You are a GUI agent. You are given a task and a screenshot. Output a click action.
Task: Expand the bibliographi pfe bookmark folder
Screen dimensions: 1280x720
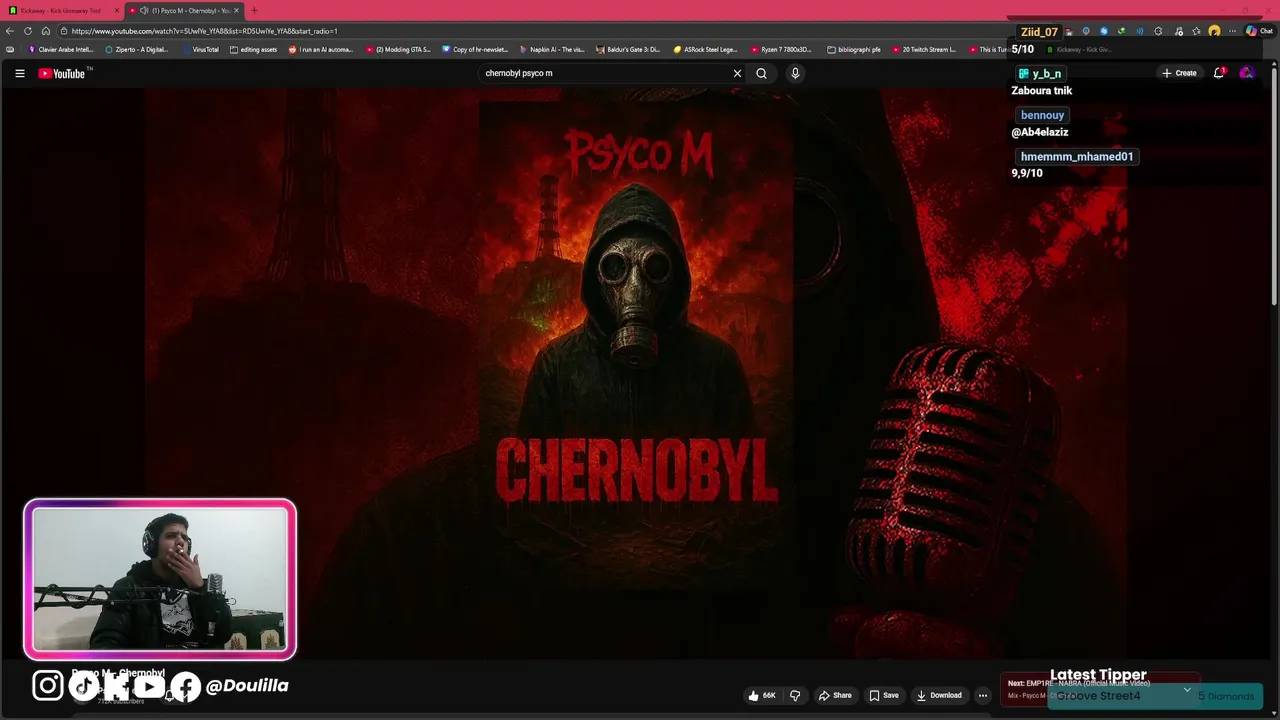point(854,49)
